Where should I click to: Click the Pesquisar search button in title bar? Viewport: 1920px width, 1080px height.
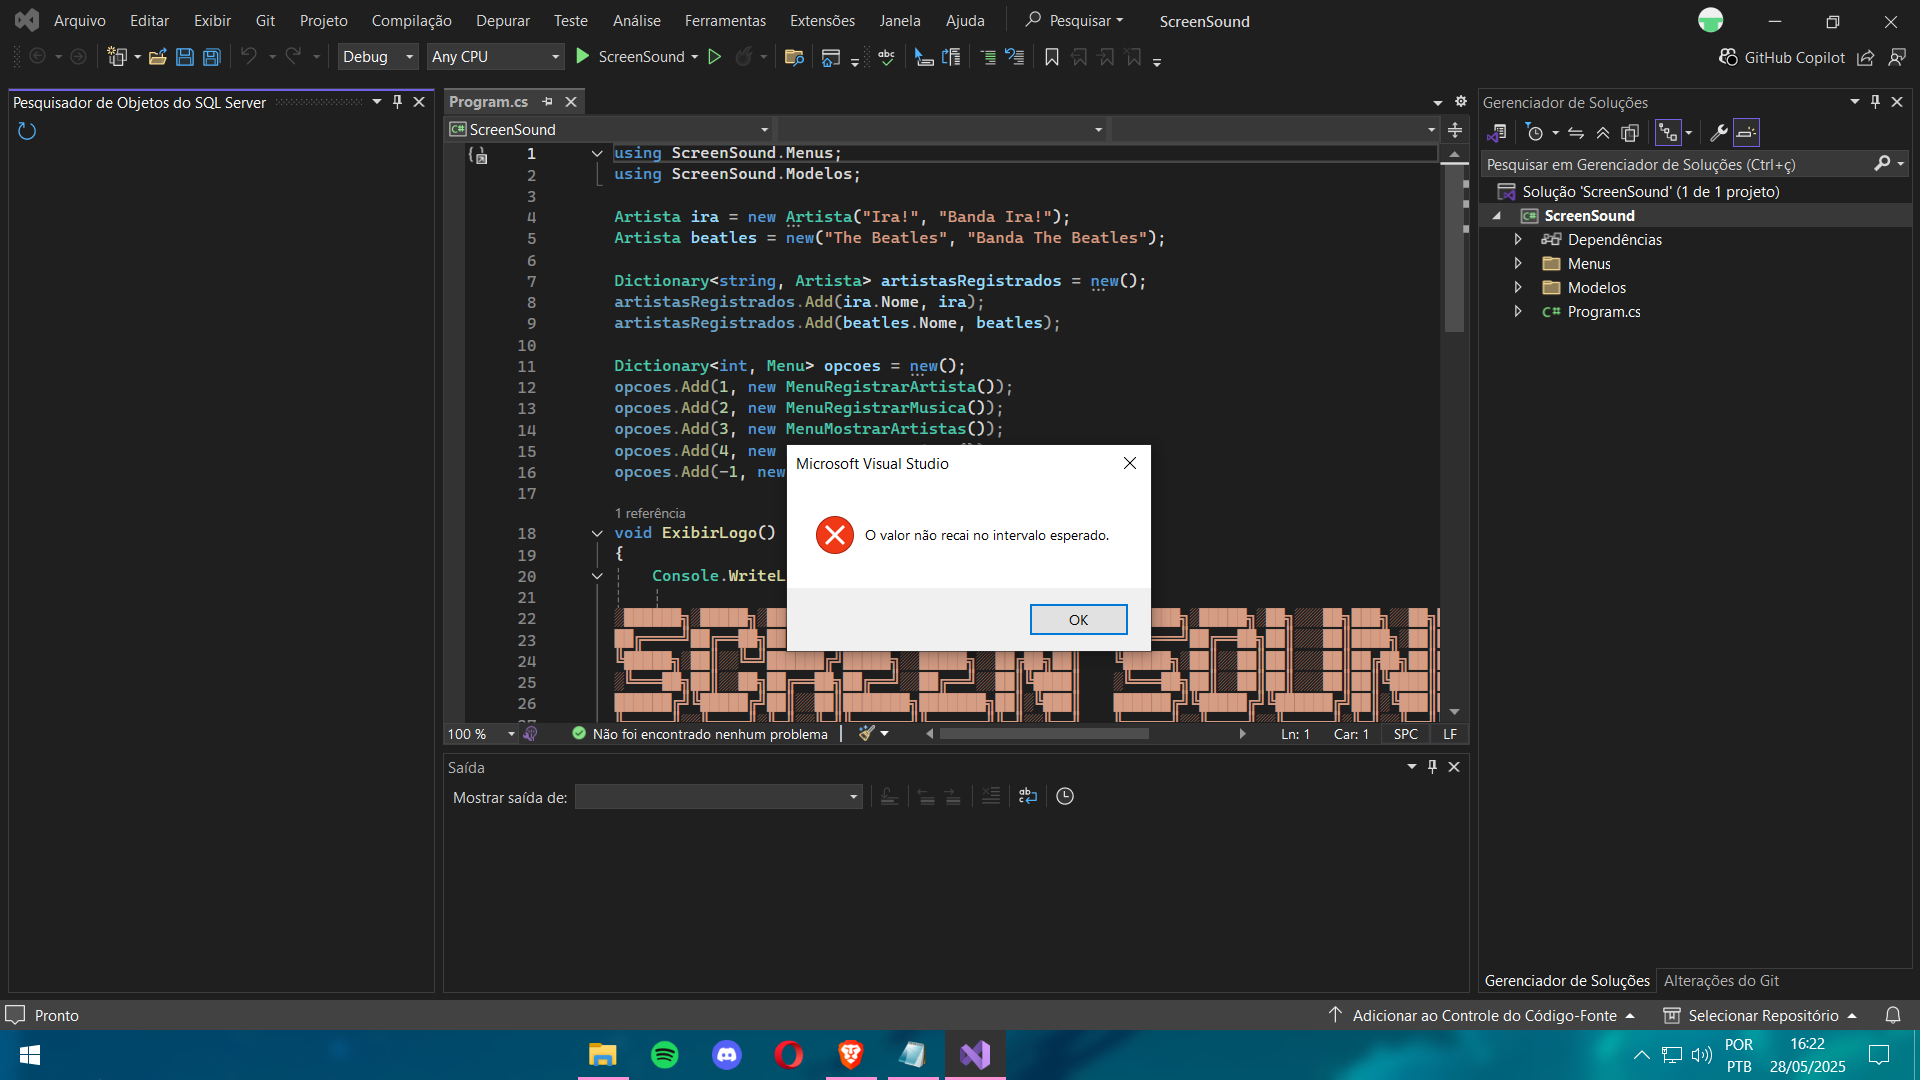[x=1075, y=21]
